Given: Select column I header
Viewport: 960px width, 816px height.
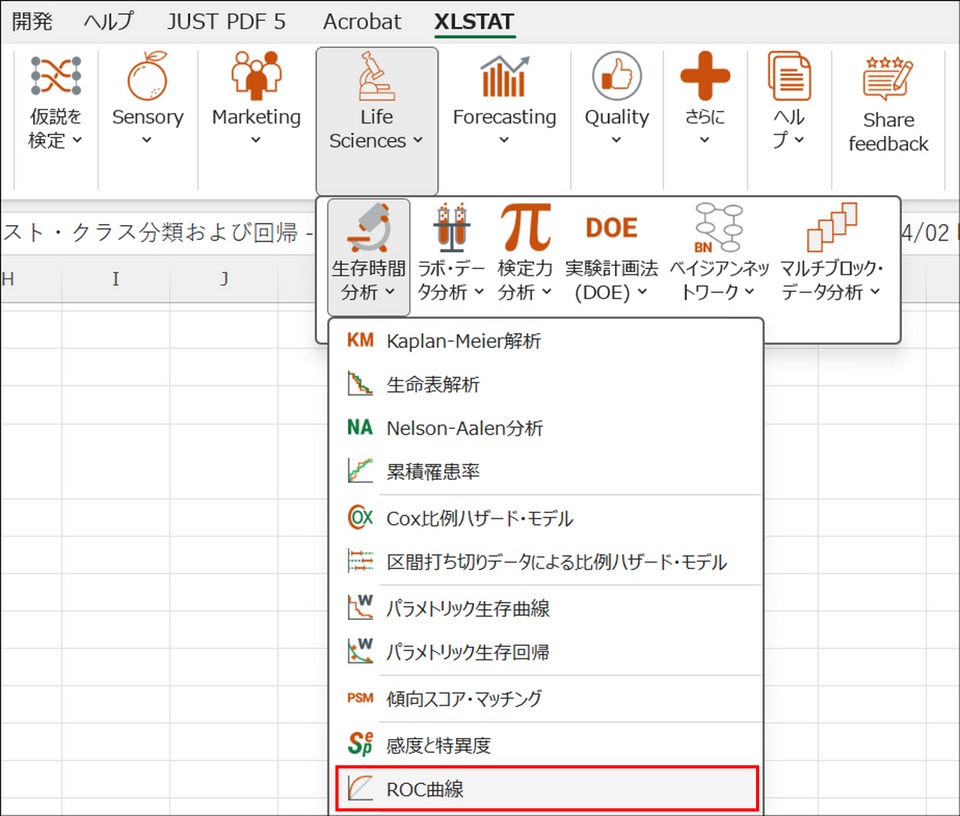Looking at the screenshot, I should [116, 279].
